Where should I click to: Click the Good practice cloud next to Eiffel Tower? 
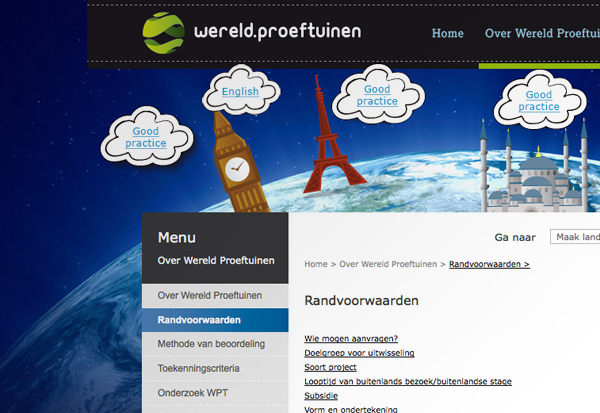[377, 95]
